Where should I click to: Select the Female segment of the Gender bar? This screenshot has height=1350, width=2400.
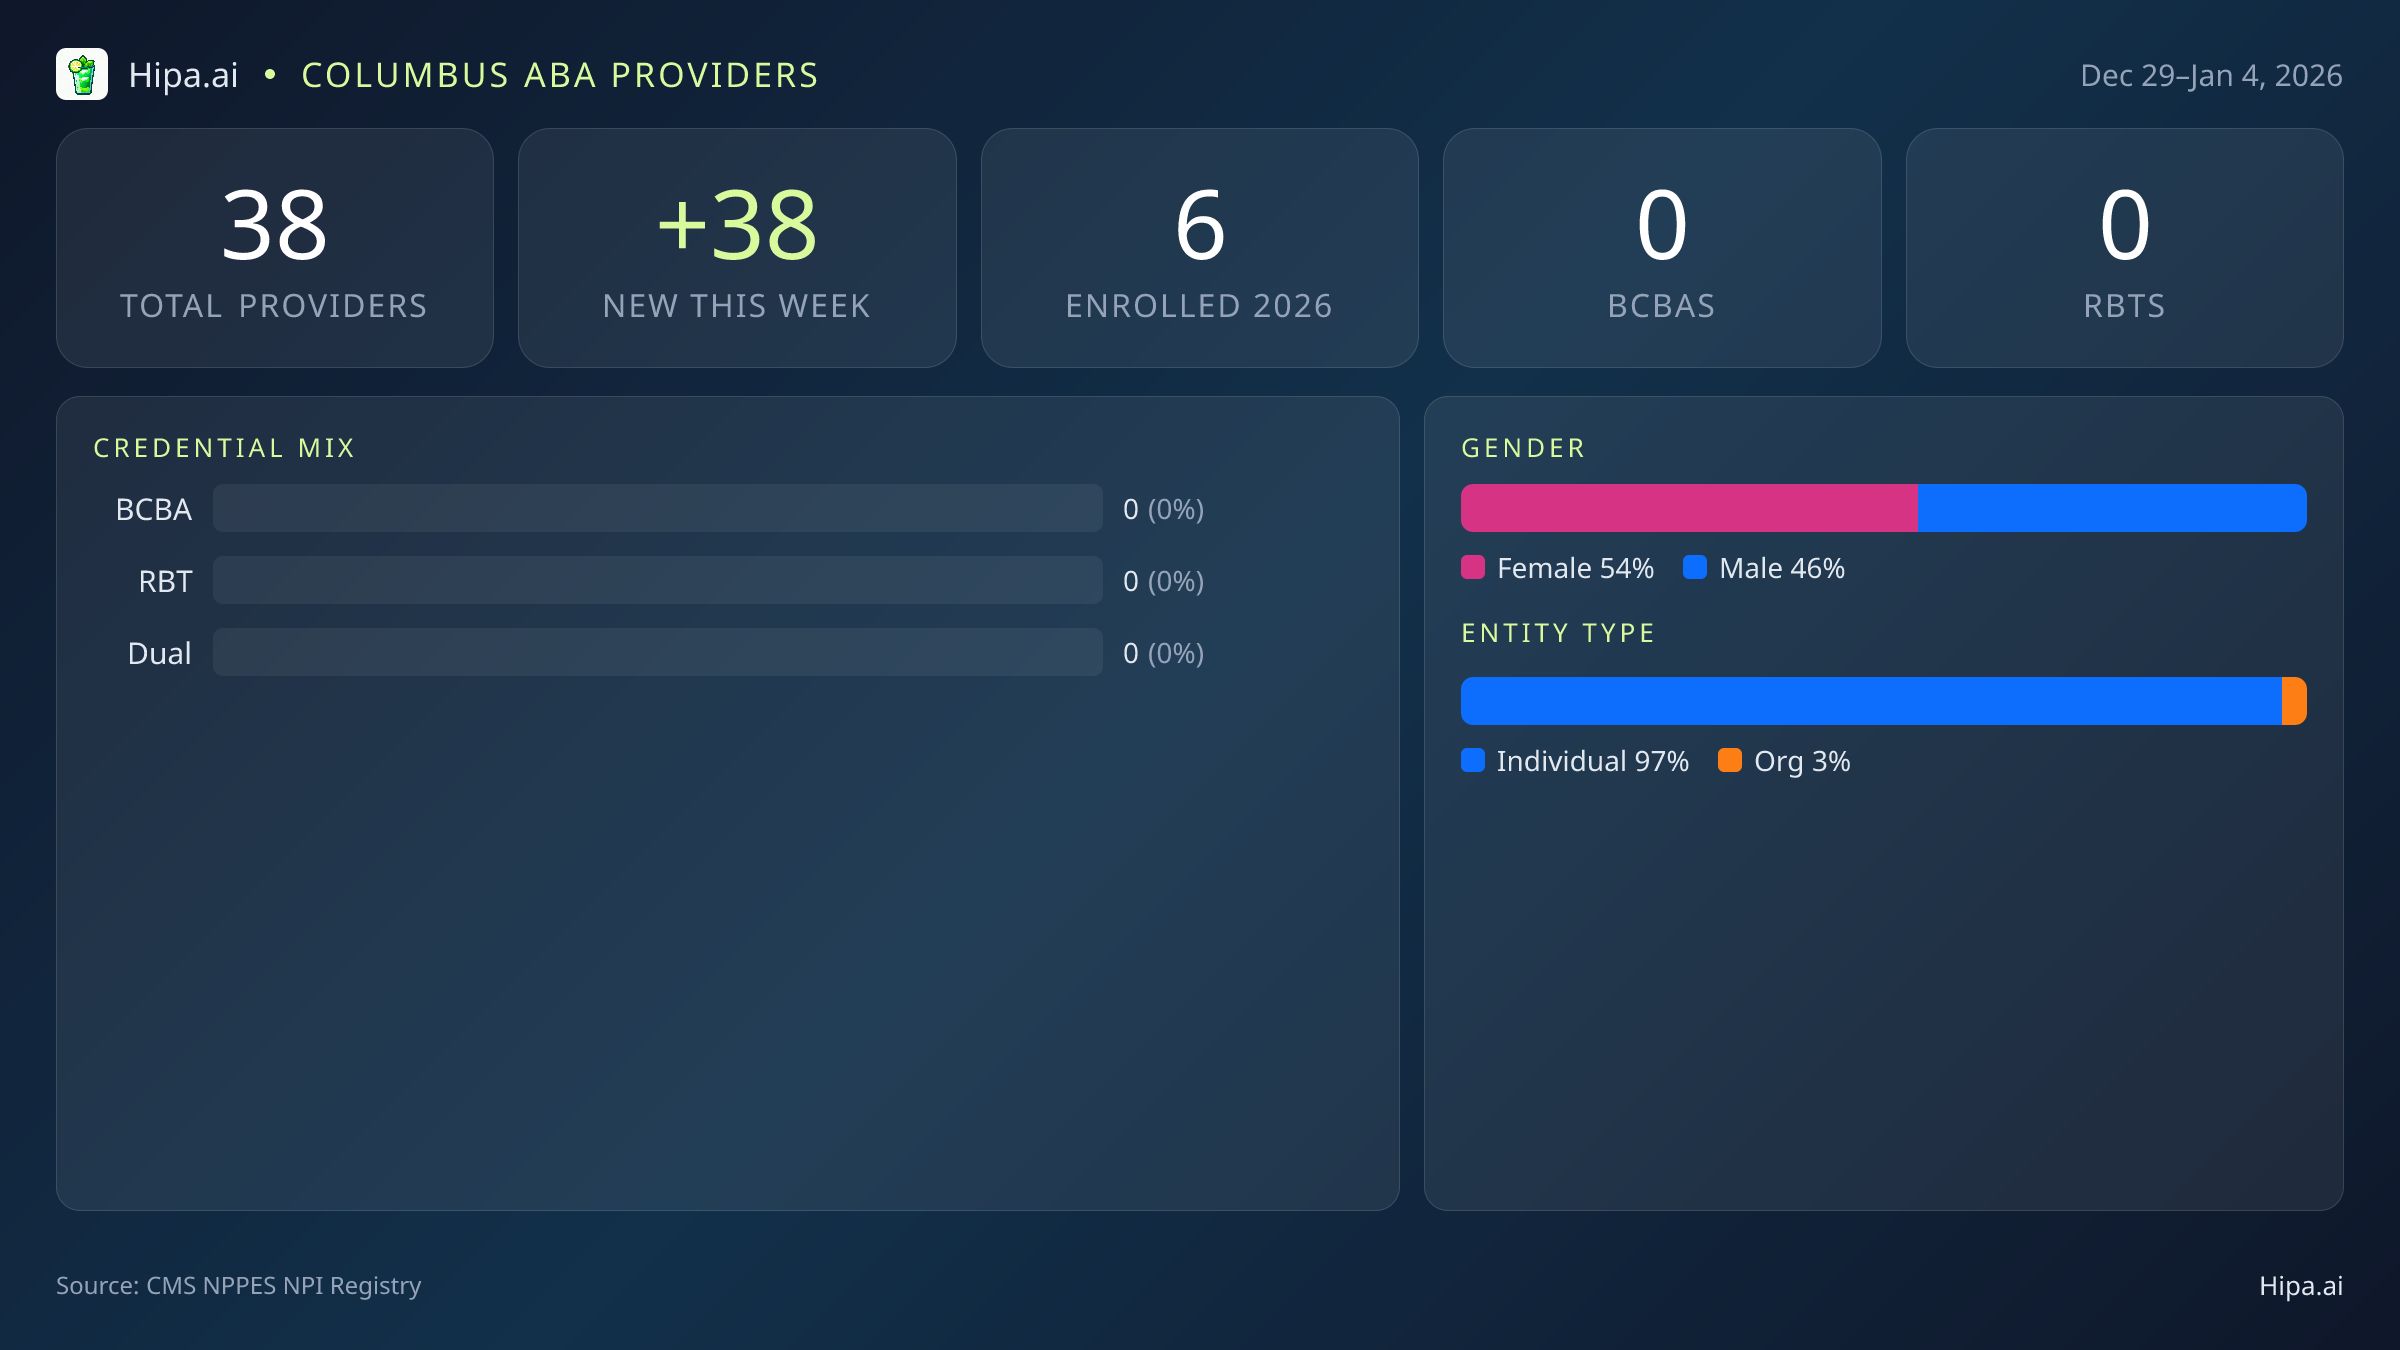(x=1690, y=508)
